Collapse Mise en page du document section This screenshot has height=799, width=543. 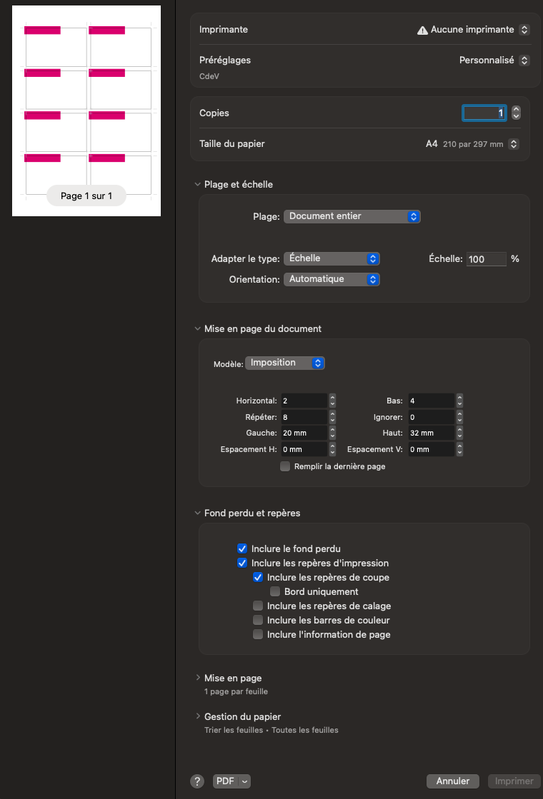(x=197, y=329)
